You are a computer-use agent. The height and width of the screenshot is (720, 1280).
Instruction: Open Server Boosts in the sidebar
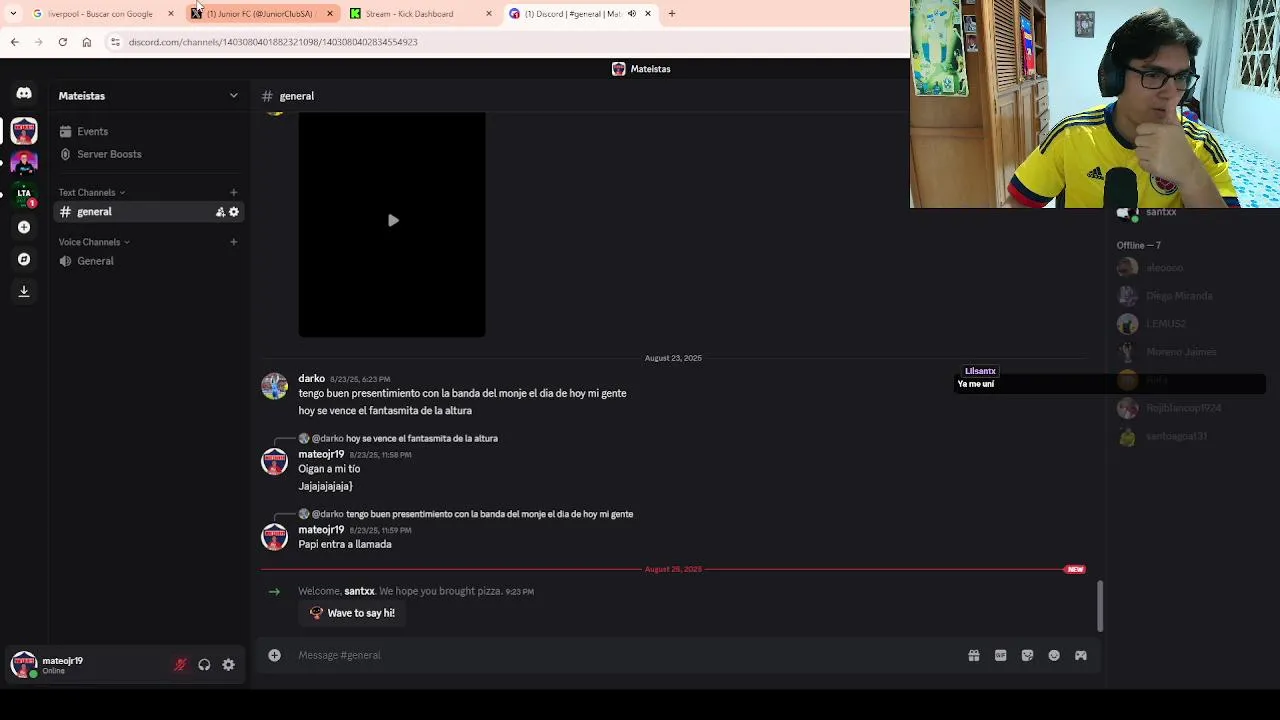click(x=109, y=154)
